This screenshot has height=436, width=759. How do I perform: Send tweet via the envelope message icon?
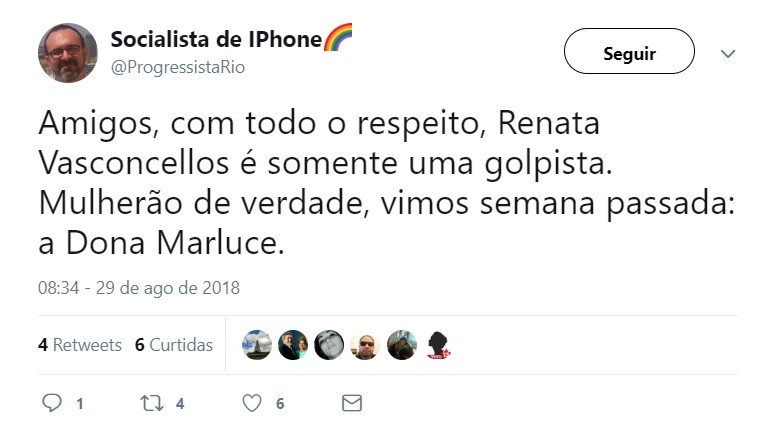[x=351, y=403]
